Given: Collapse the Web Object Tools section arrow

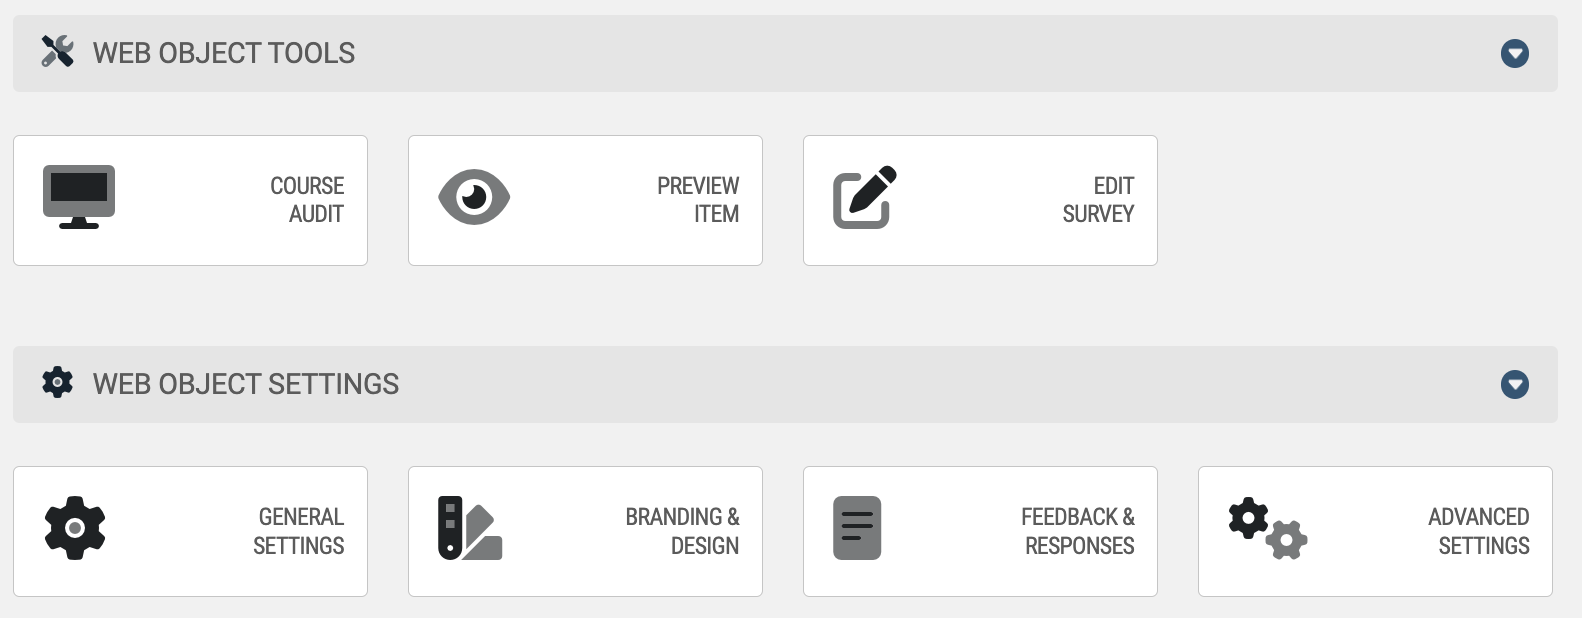Looking at the screenshot, I should tap(1515, 53).
